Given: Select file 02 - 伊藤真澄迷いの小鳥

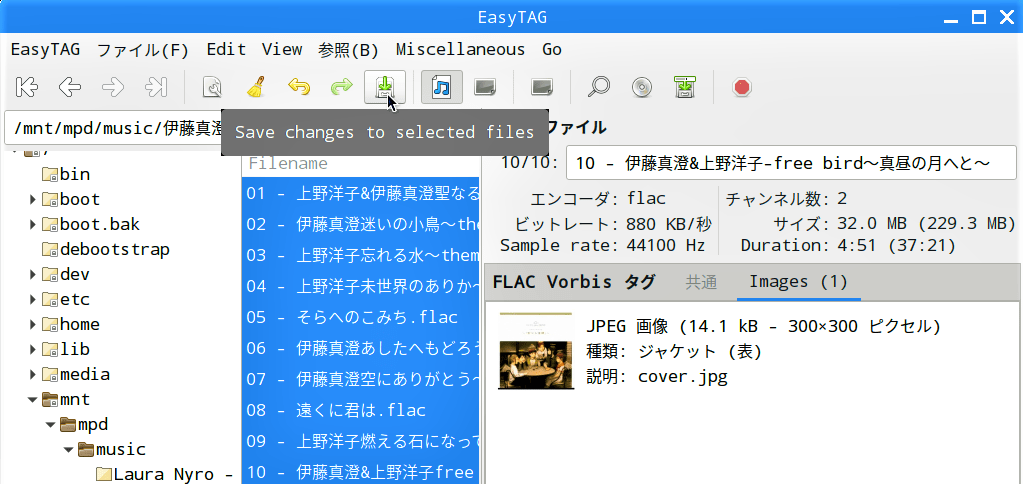Looking at the screenshot, I should pos(361,224).
